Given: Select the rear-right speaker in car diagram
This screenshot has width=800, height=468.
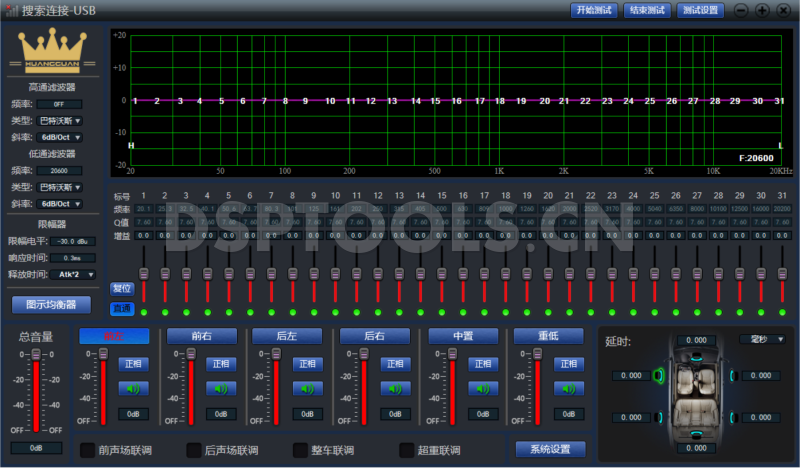Looking at the screenshot, I should click(x=733, y=417).
